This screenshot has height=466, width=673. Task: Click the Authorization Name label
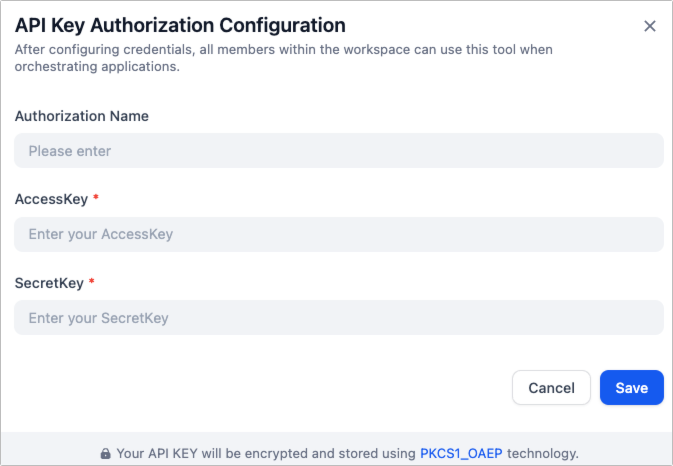(82, 116)
